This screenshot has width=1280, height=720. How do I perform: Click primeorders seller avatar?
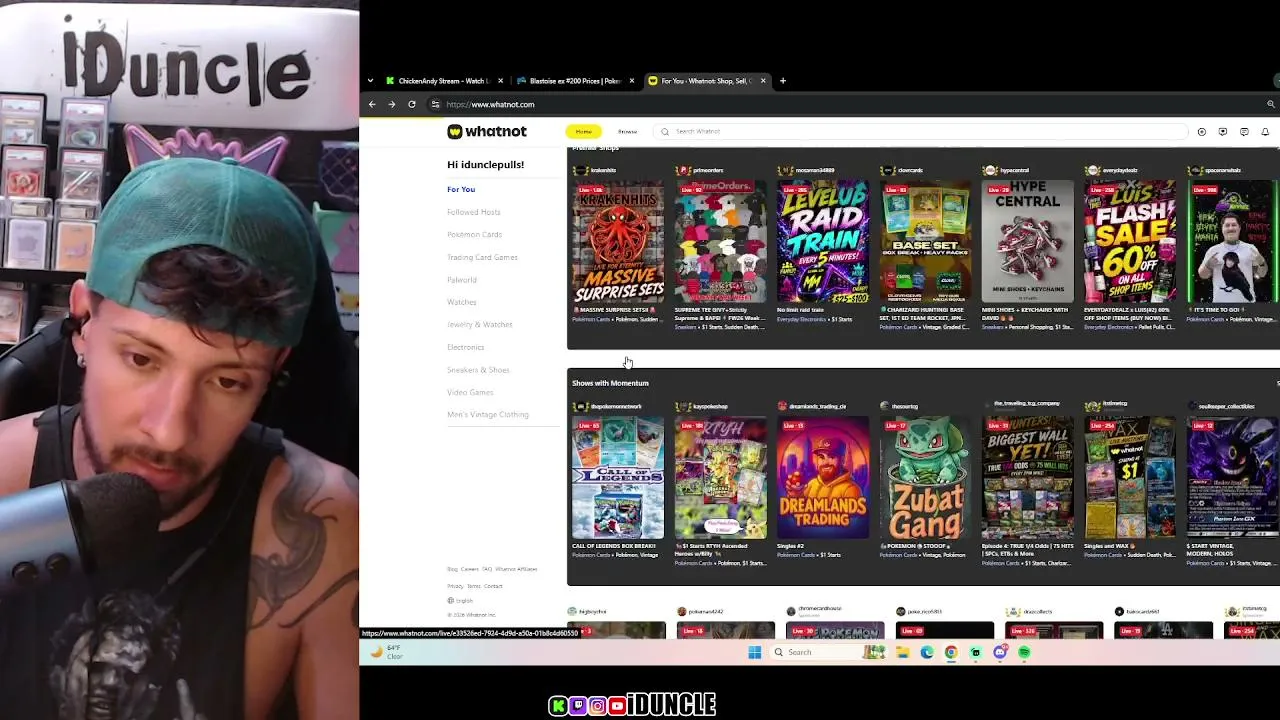tap(684, 170)
